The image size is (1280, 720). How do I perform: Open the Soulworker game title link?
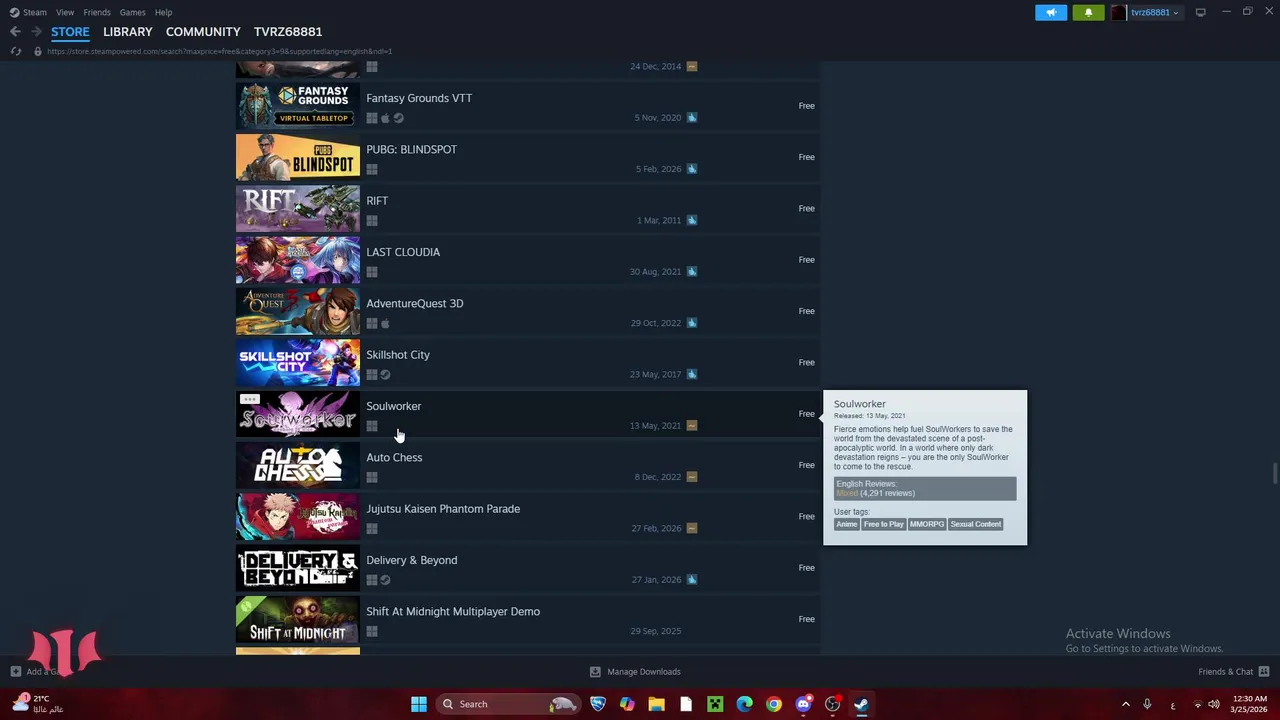coord(394,406)
